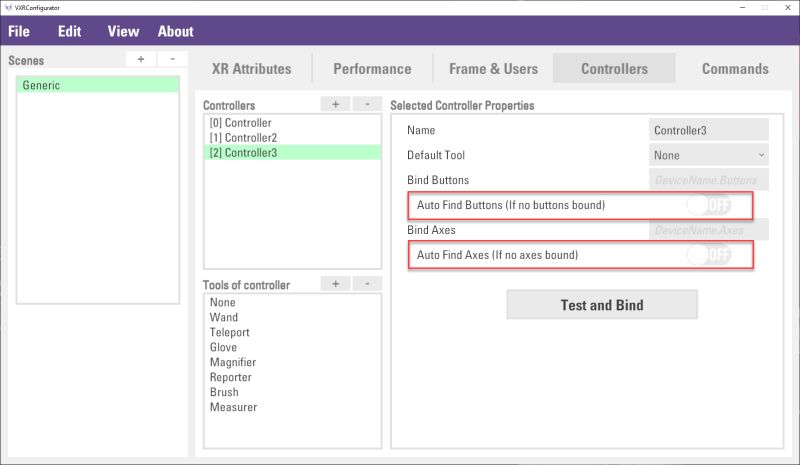800x465 pixels.
Task: Click the Bind Axes input field
Action: (709, 230)
